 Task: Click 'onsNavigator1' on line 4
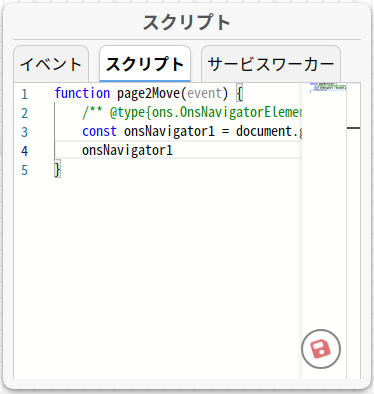(x=127, y=150)
